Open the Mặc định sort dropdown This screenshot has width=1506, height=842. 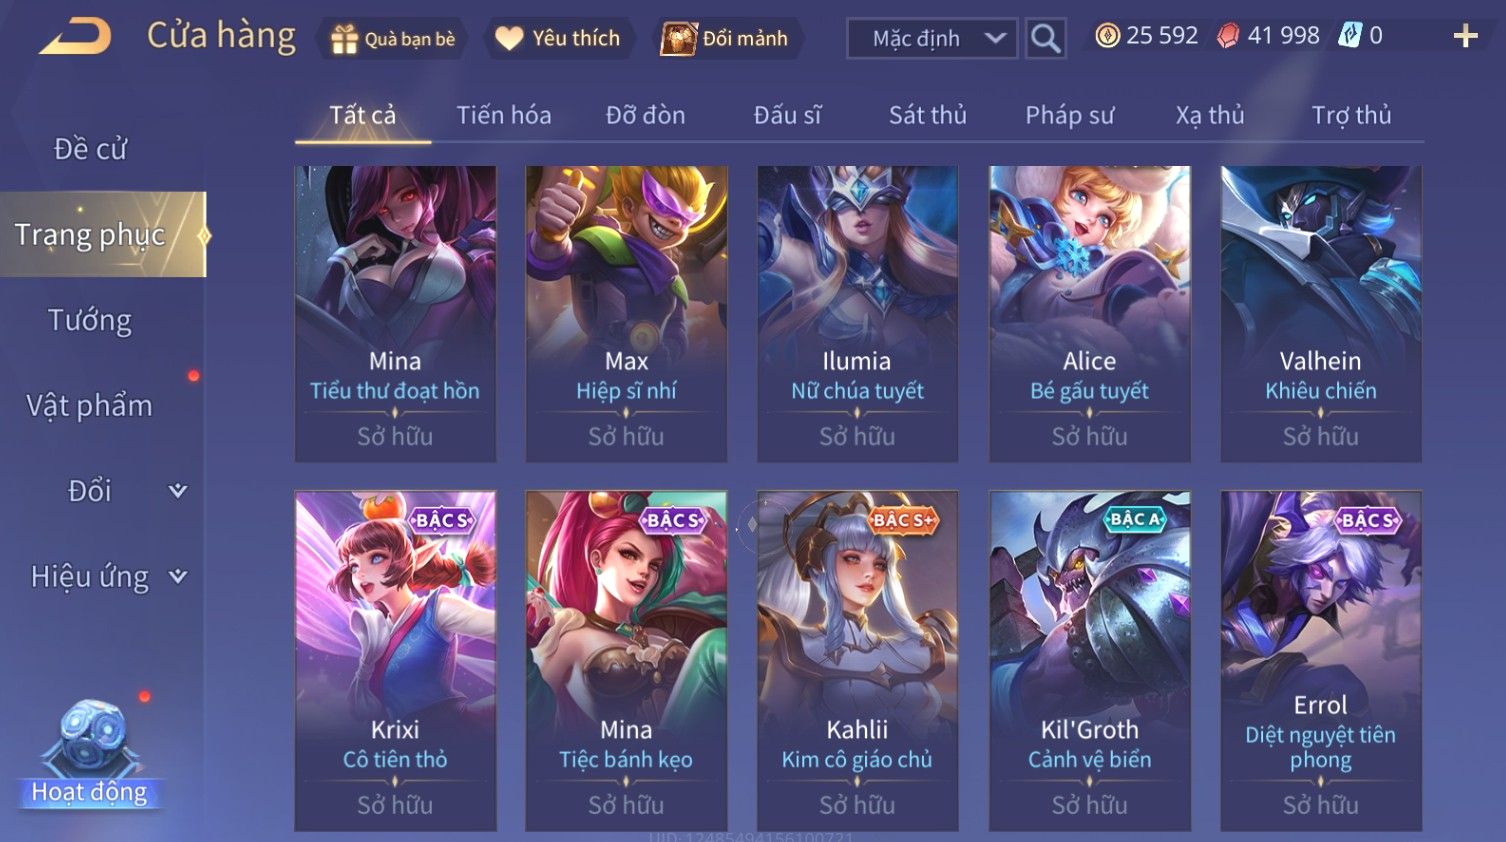click(932, 39)
